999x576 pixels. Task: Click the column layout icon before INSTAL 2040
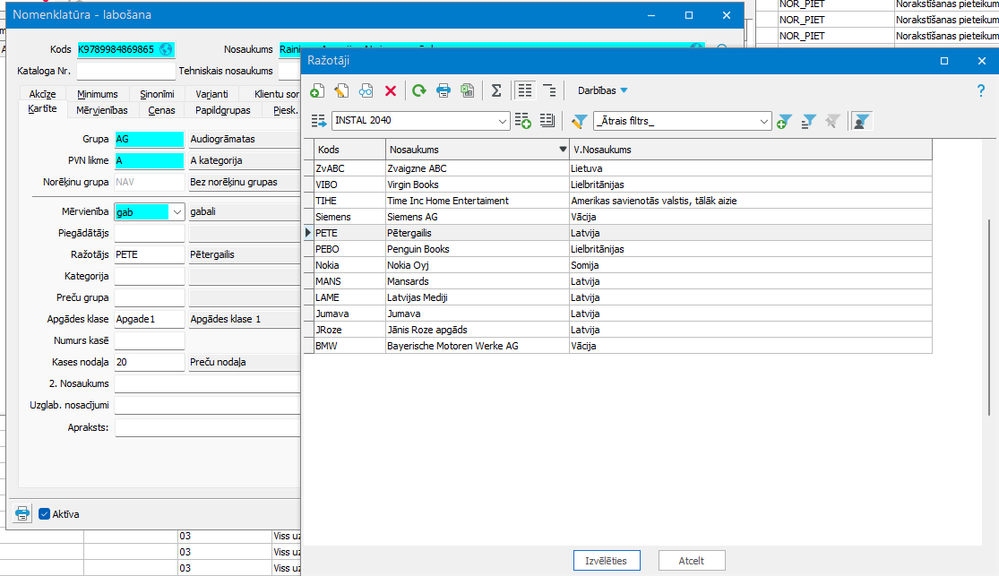[319, 120]
